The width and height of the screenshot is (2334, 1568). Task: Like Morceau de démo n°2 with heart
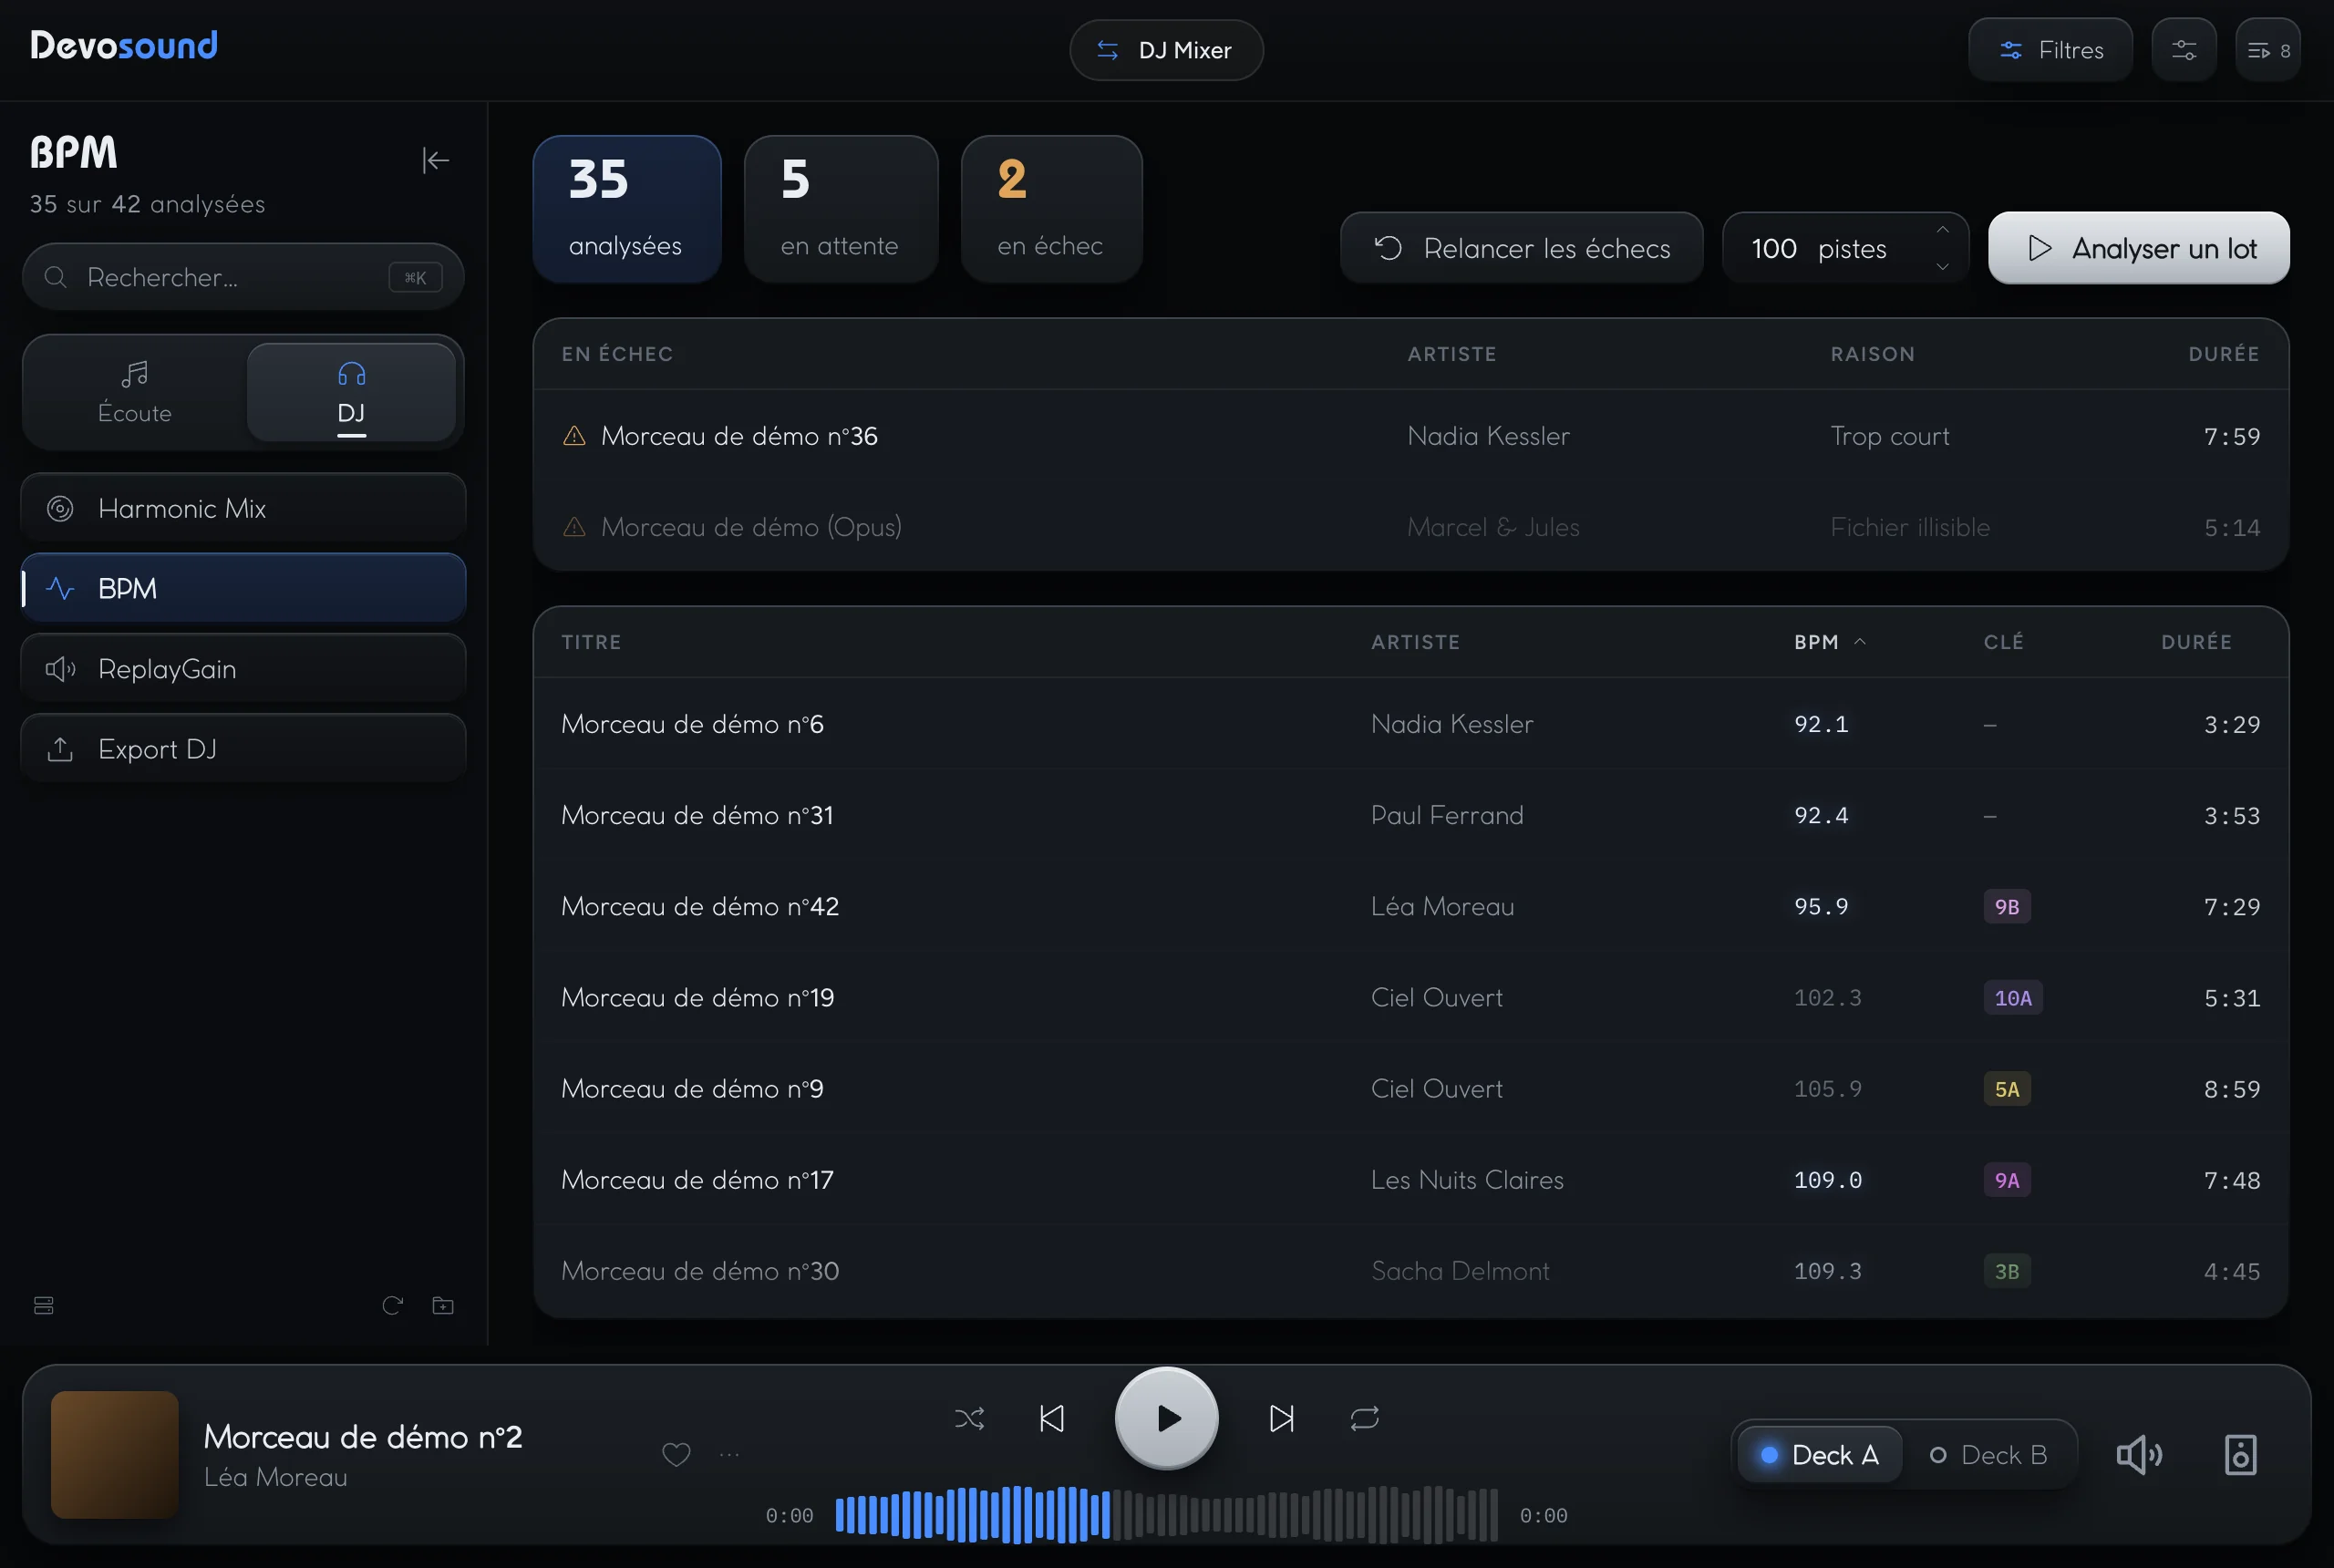[x=677, y=1454]
